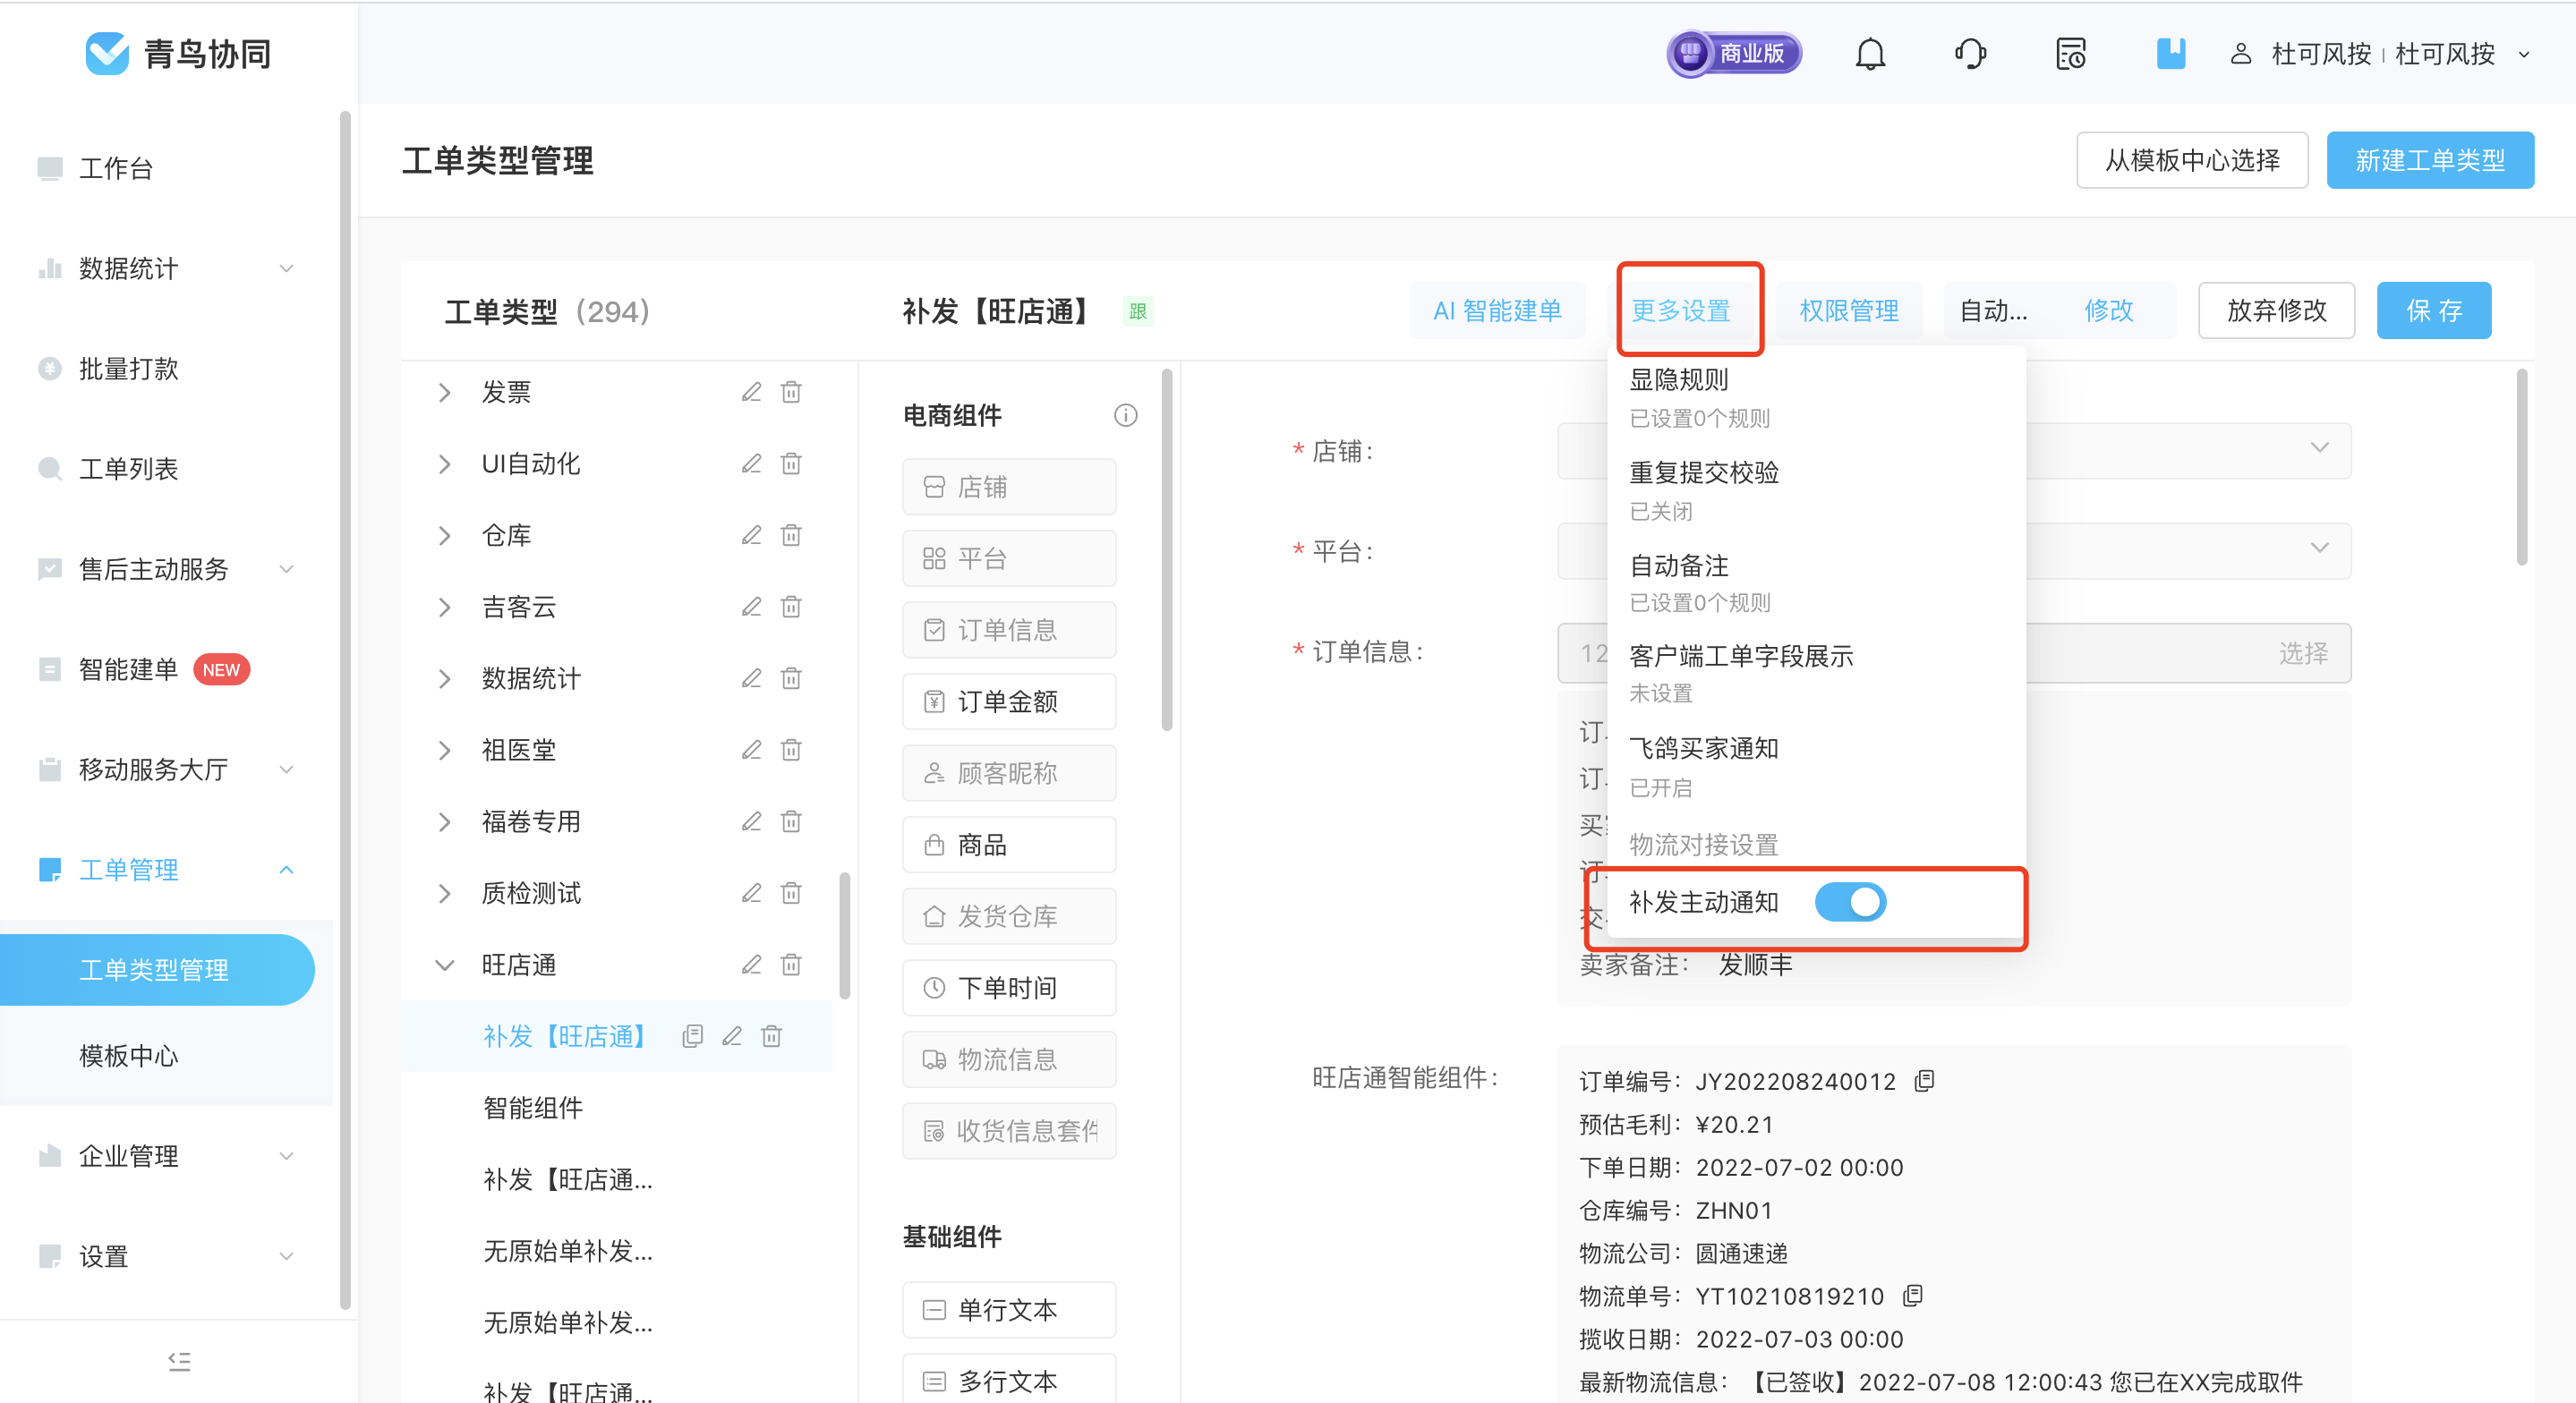Expand the 发票 tree node
Viewport: 2576px width, 1403px height.
tap(445, 393)
